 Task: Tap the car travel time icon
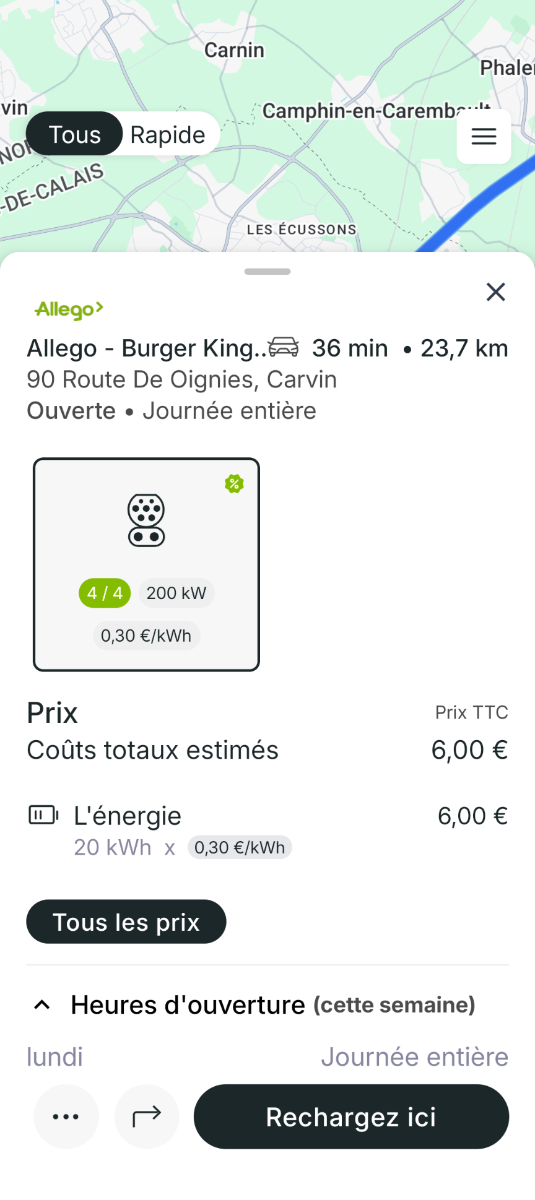(x=284, y=347)
